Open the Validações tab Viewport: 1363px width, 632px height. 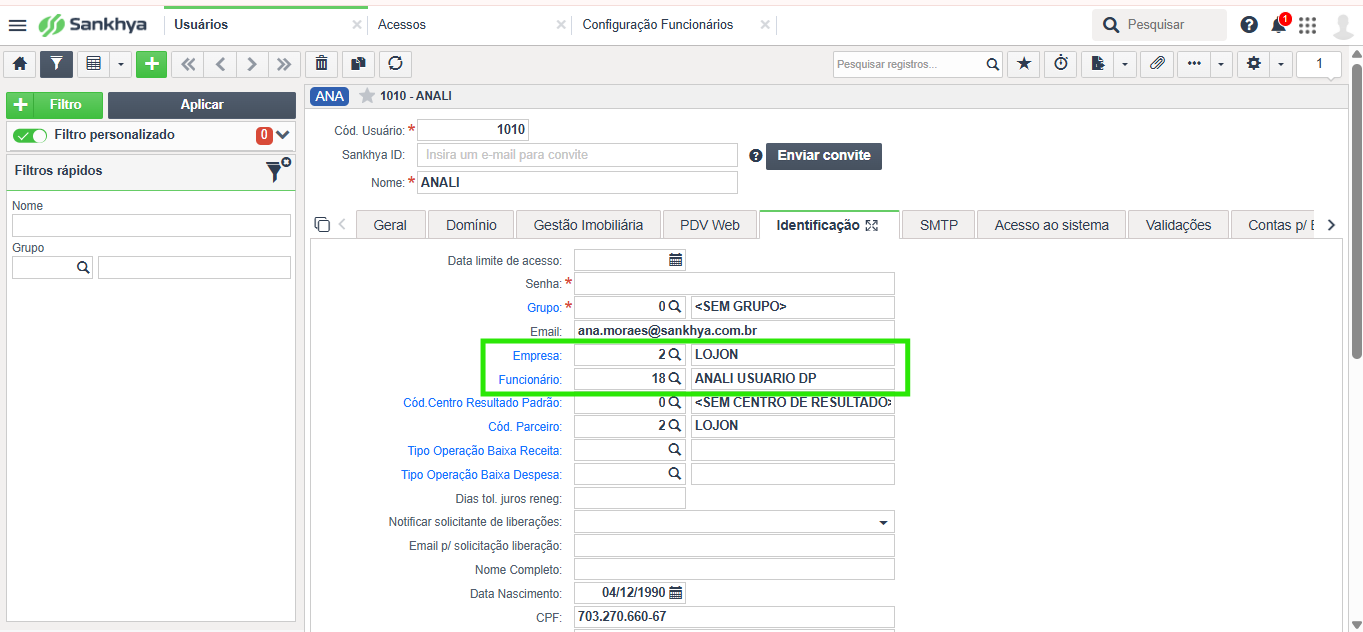[x=1178, y=225]
